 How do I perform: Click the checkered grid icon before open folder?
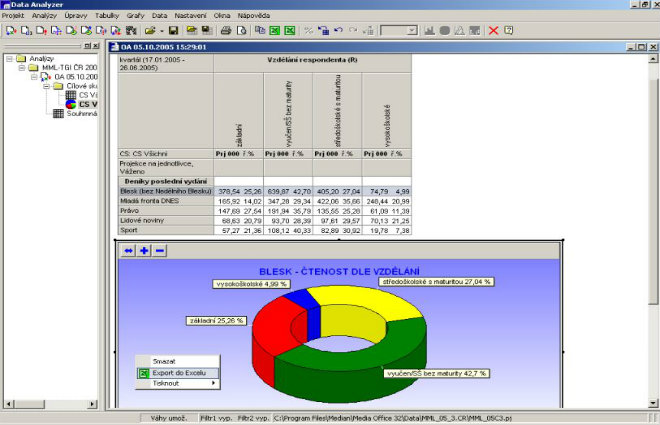pyautogui.click(x=131, y=30)
